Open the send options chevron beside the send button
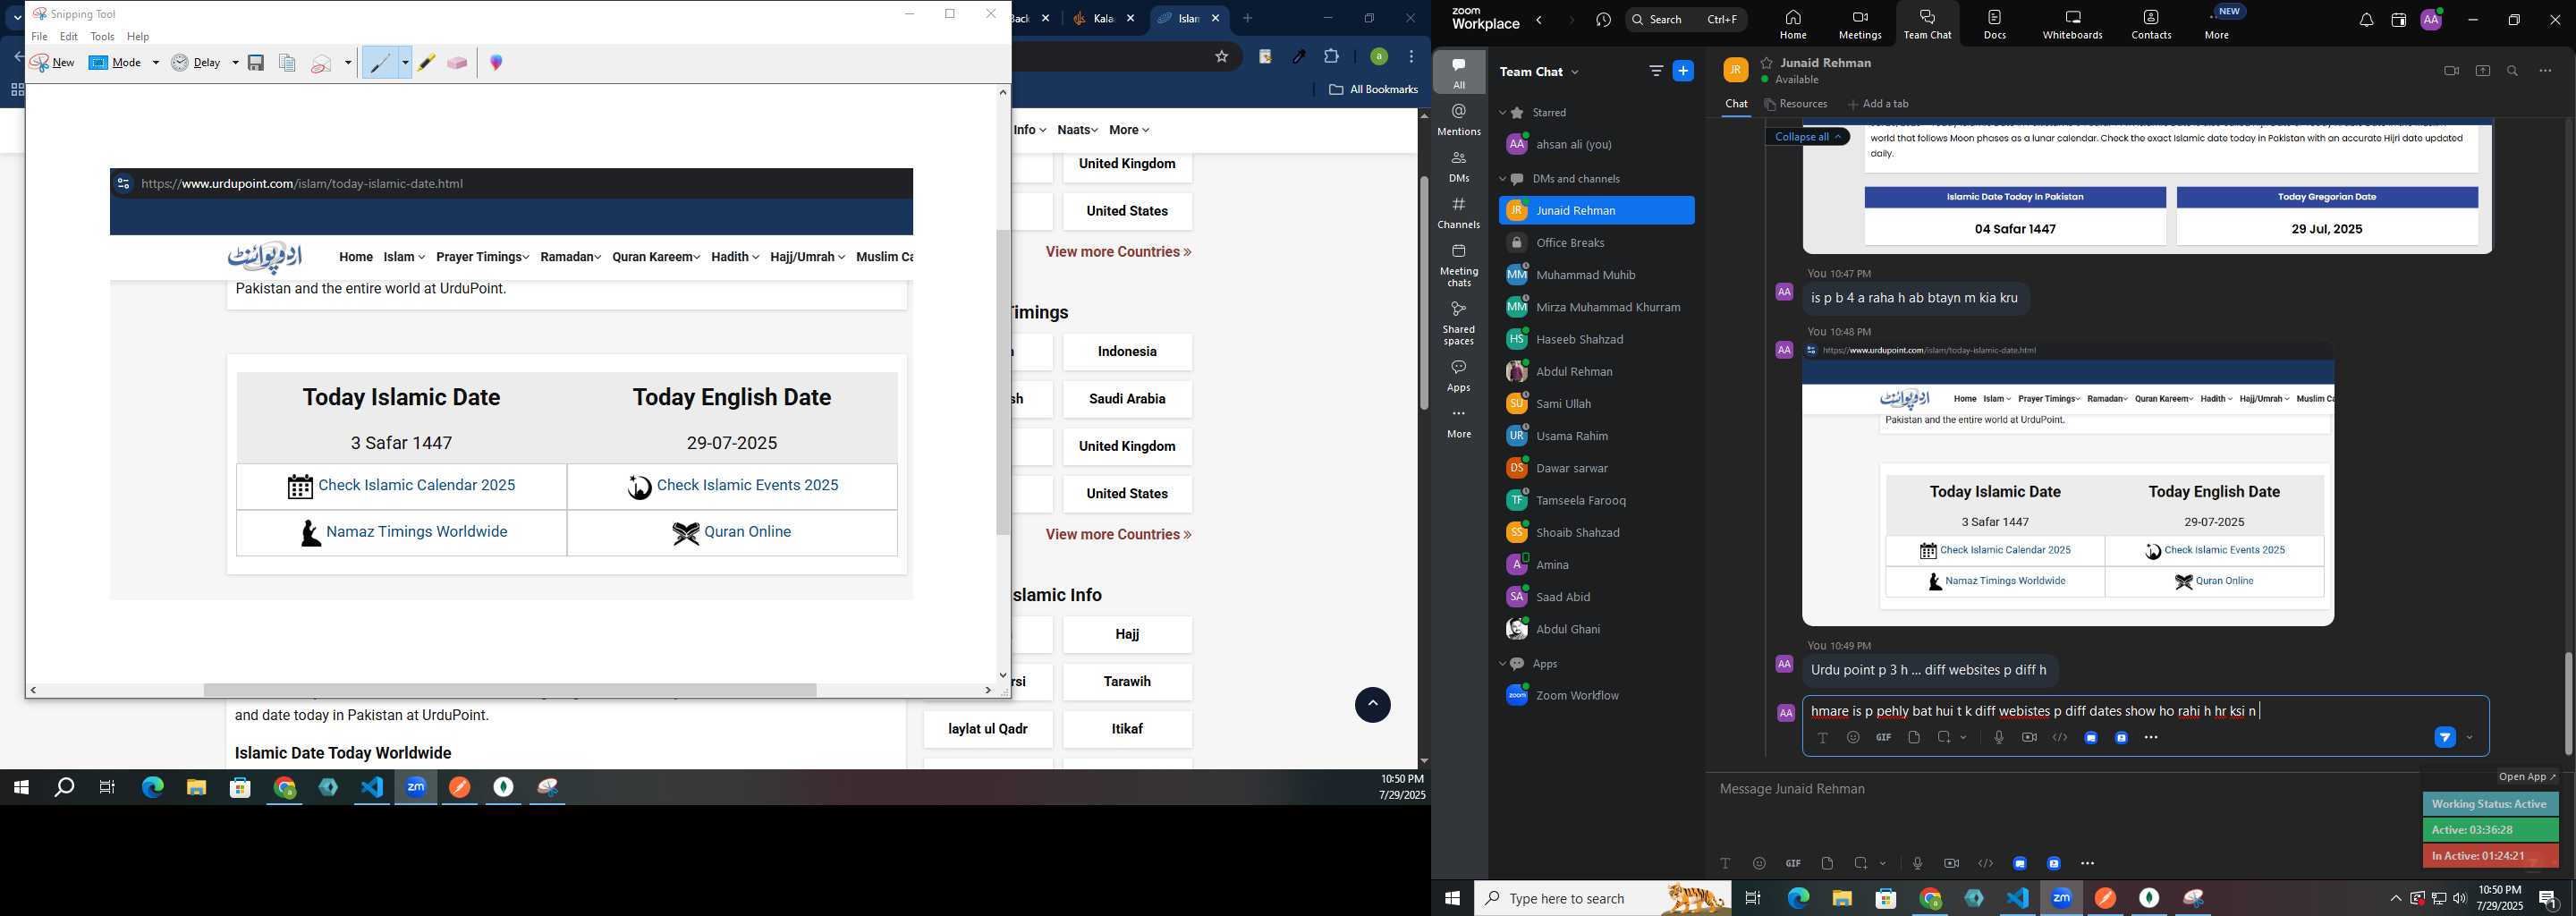The height and width of the screenshot is (916, 2576). (x=2470, y=739)
